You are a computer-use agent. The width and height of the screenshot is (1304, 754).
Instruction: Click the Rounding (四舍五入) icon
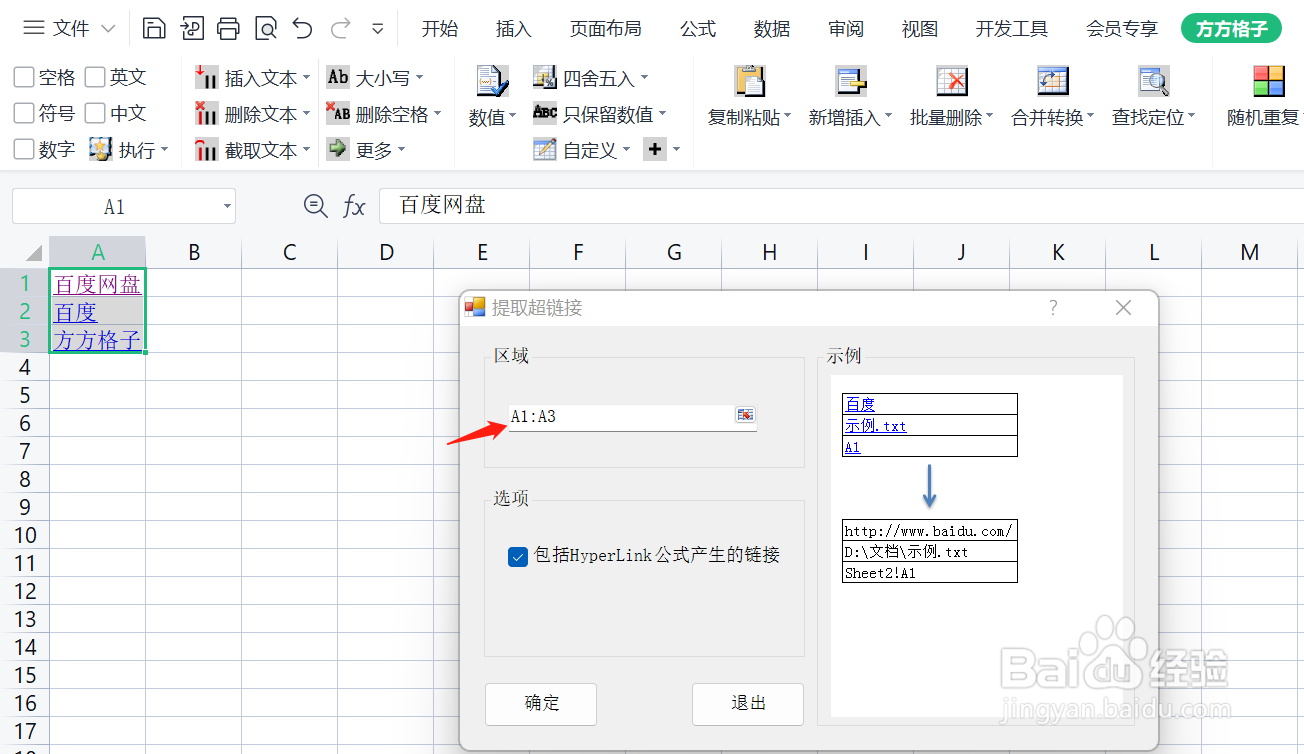tap(544, 77)
